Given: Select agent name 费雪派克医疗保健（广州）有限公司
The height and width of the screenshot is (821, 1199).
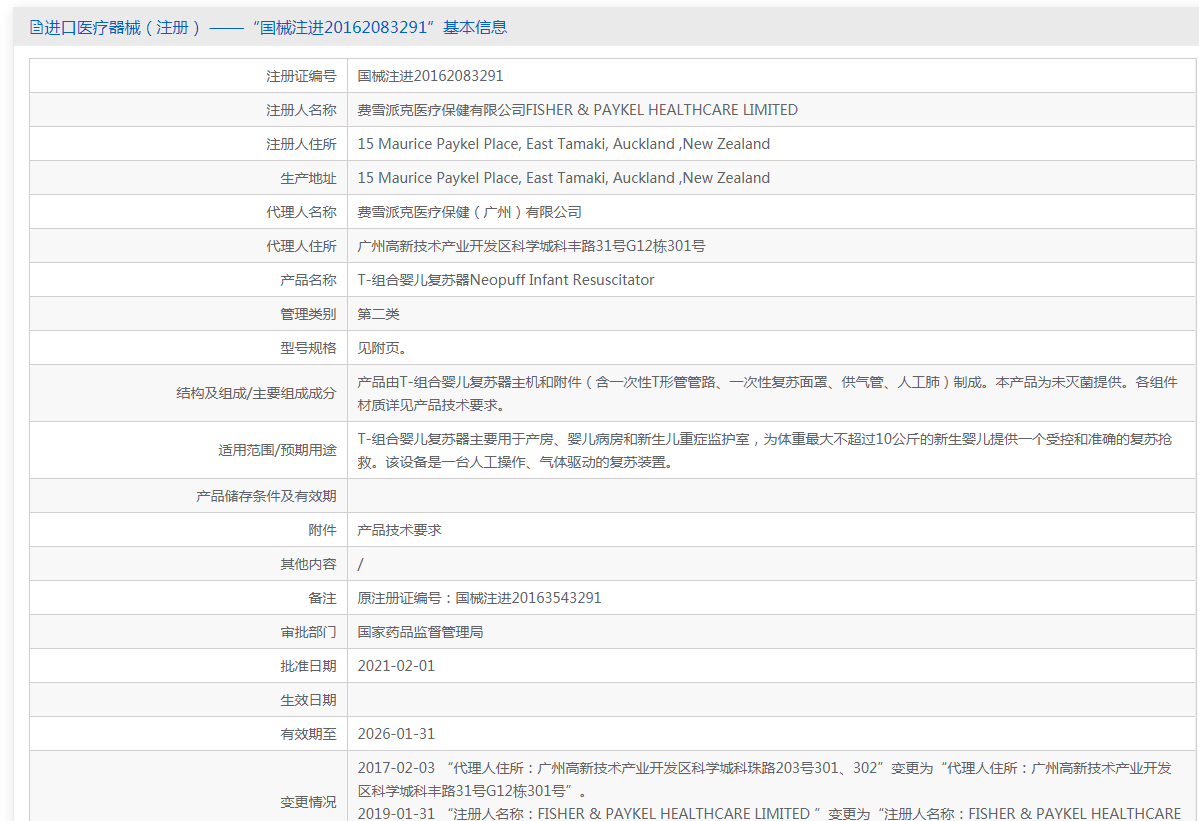Looking at the screenshot, I should click(x=470, y=212).
